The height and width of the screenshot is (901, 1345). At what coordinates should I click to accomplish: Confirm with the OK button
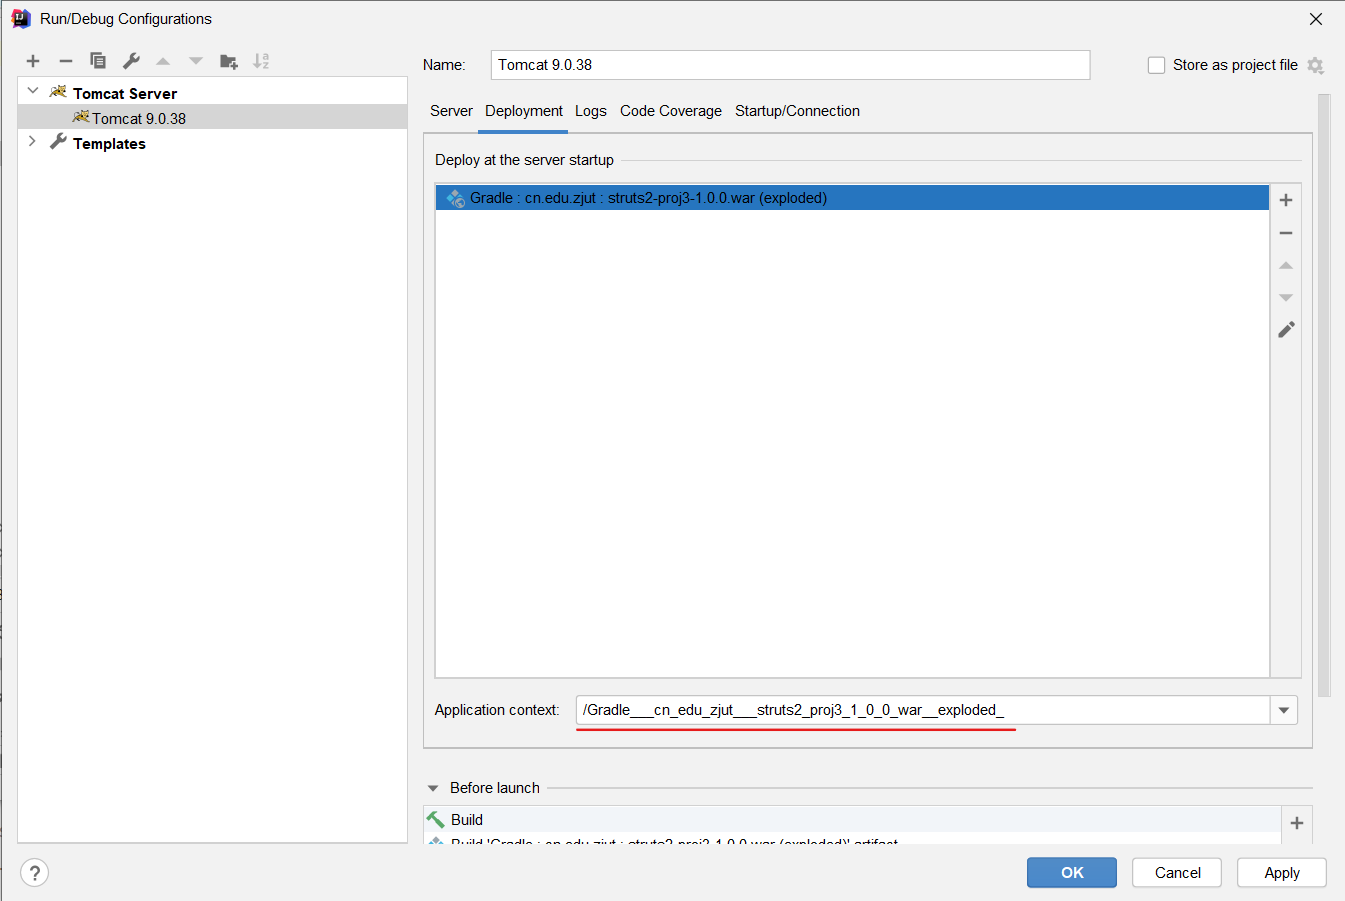point(1072,873)
